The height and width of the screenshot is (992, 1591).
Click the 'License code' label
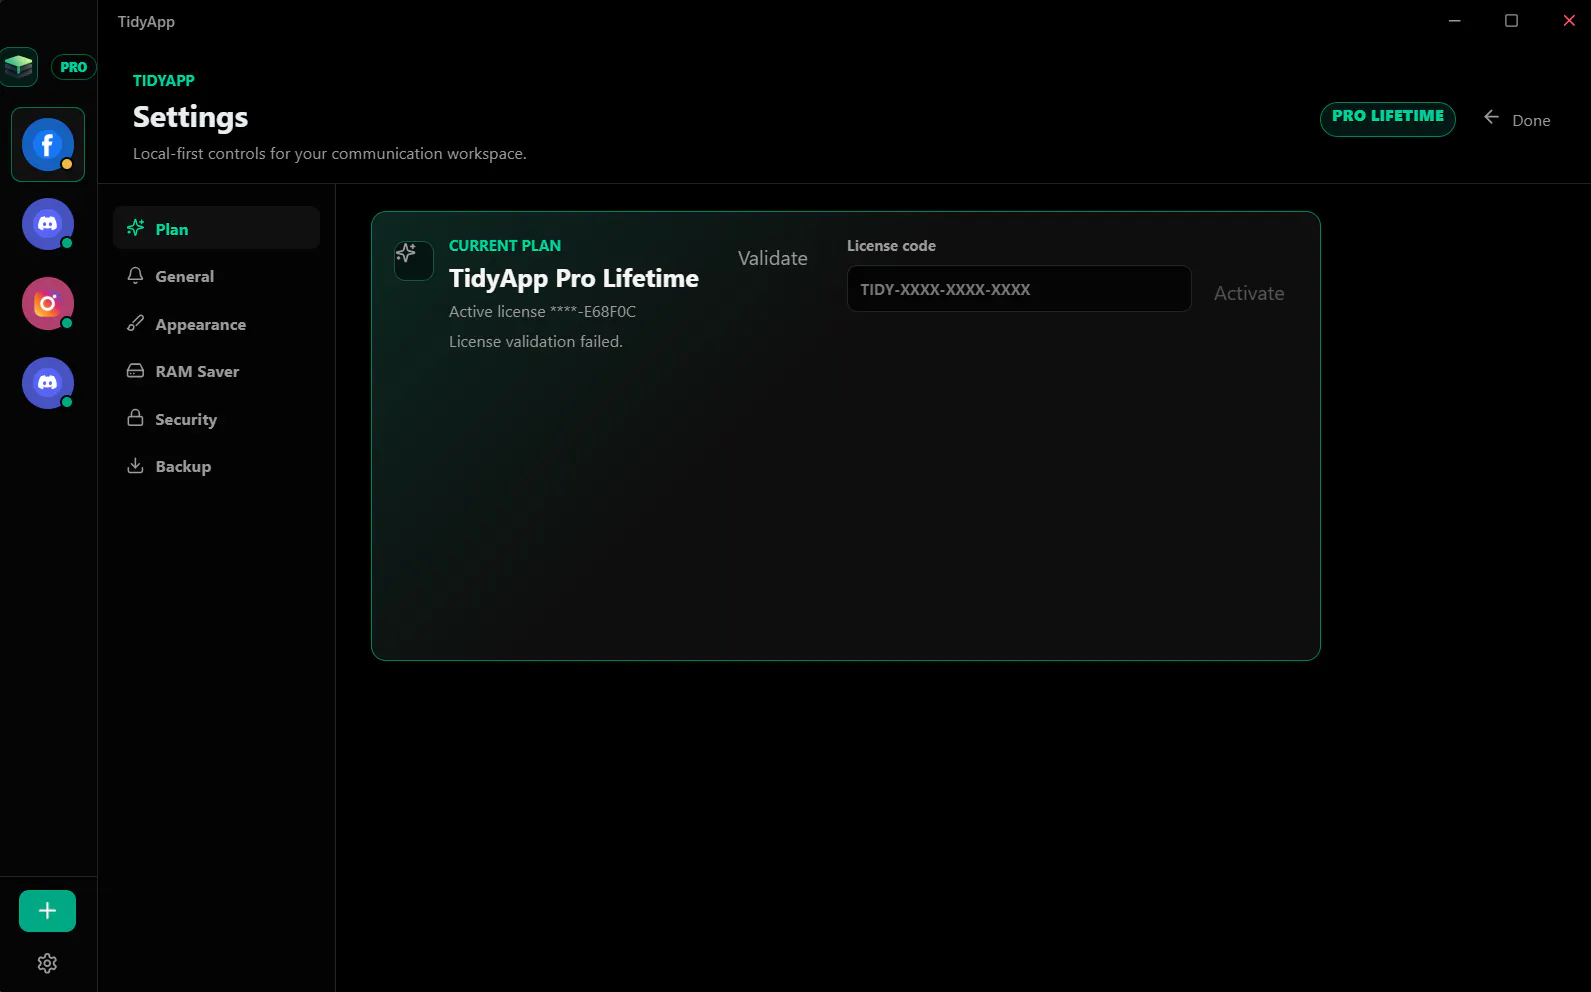click(x=891, y=246)
